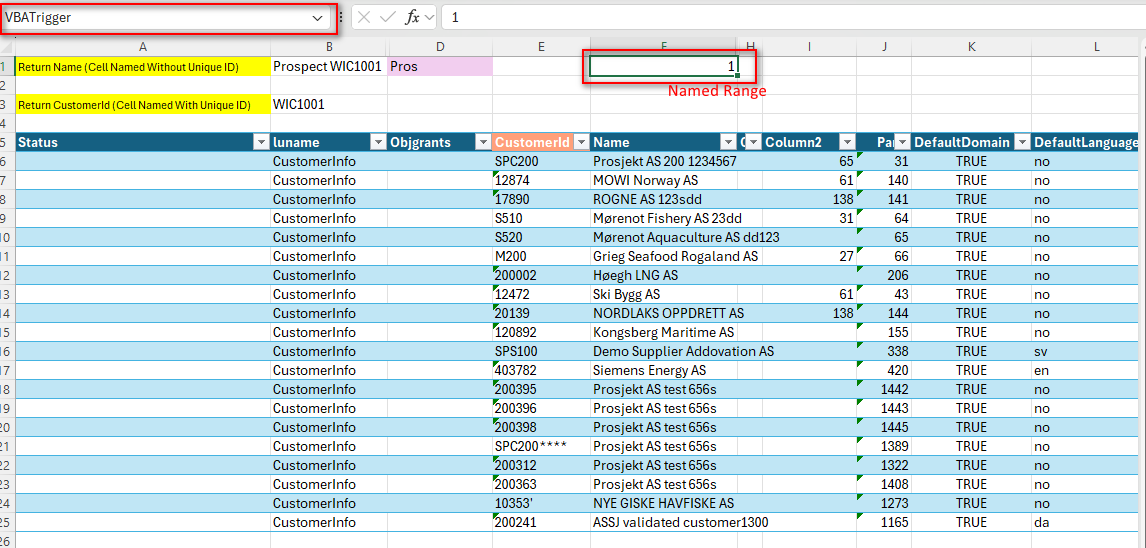Click the Cancel X icon in formula bar
This screenshot has height=548, width=1146.
364,17
